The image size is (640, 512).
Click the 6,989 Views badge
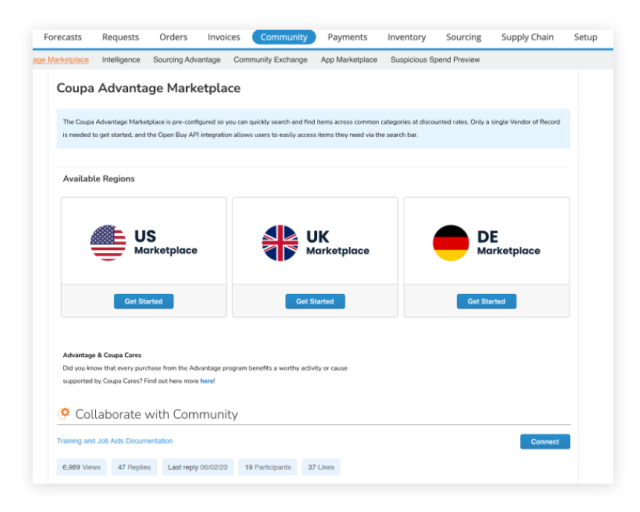(x=81, y=467)
